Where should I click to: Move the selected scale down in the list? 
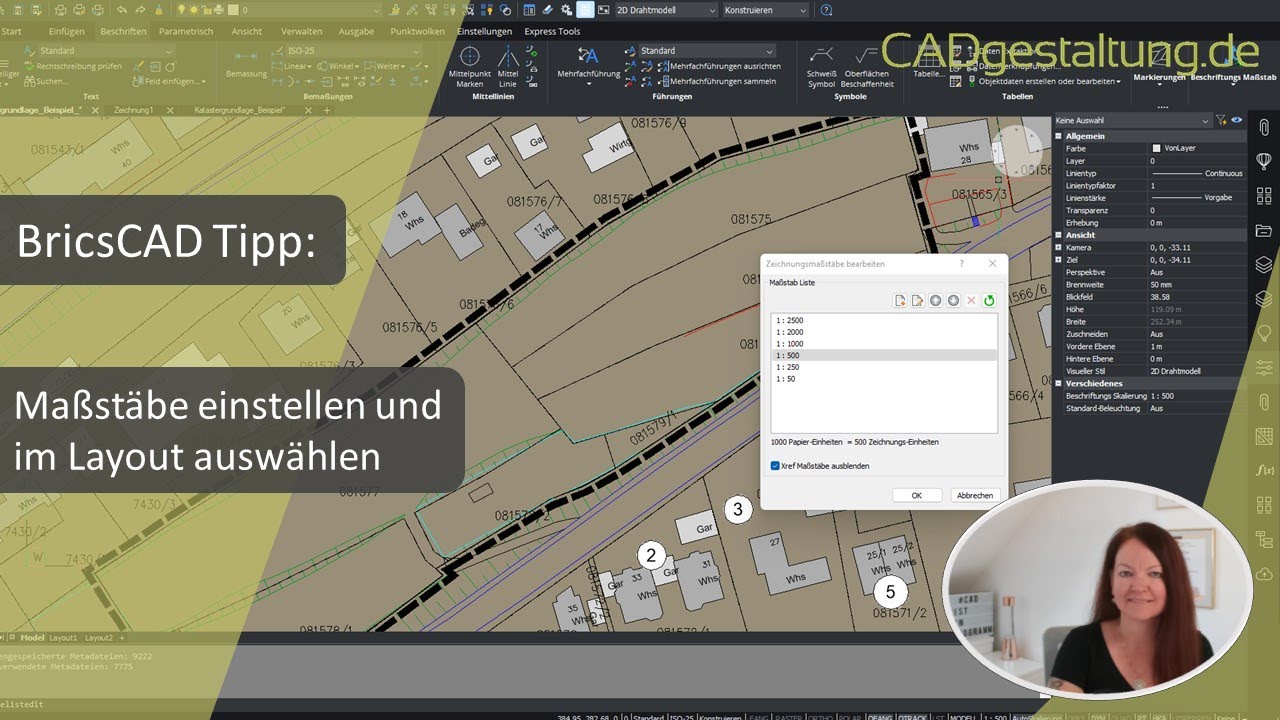click(x=953, y=300)
